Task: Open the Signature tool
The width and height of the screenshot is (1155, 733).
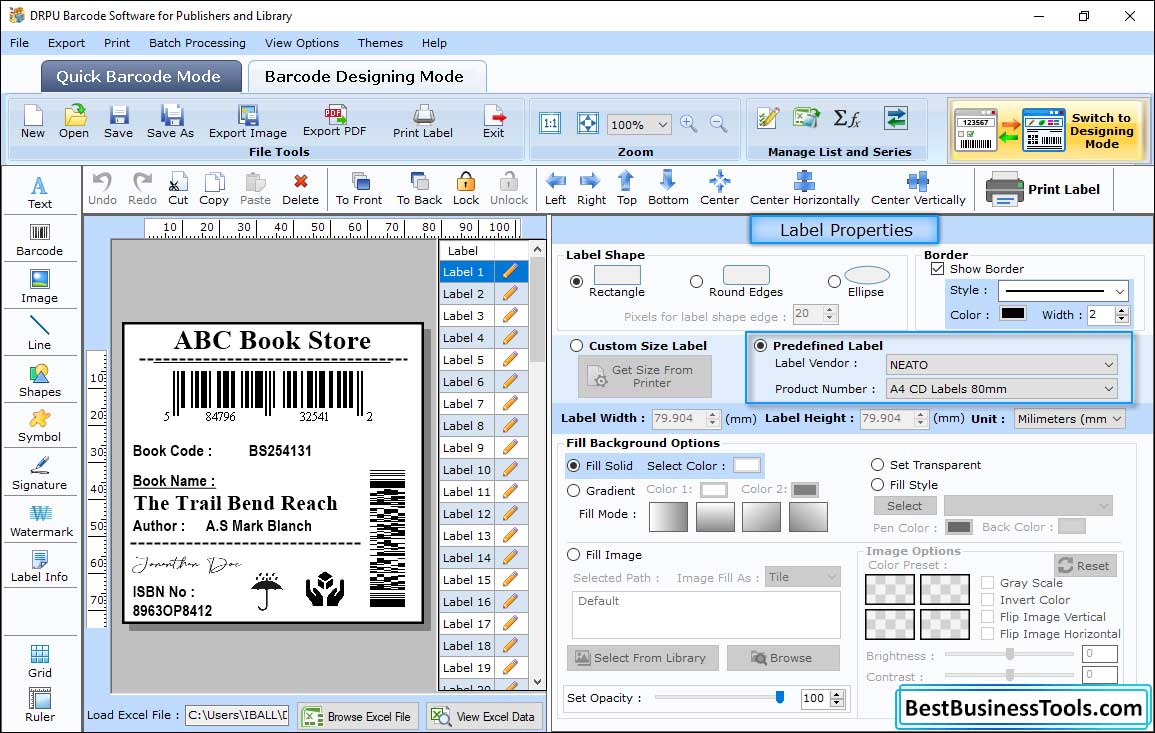Action: coord(40,474)
